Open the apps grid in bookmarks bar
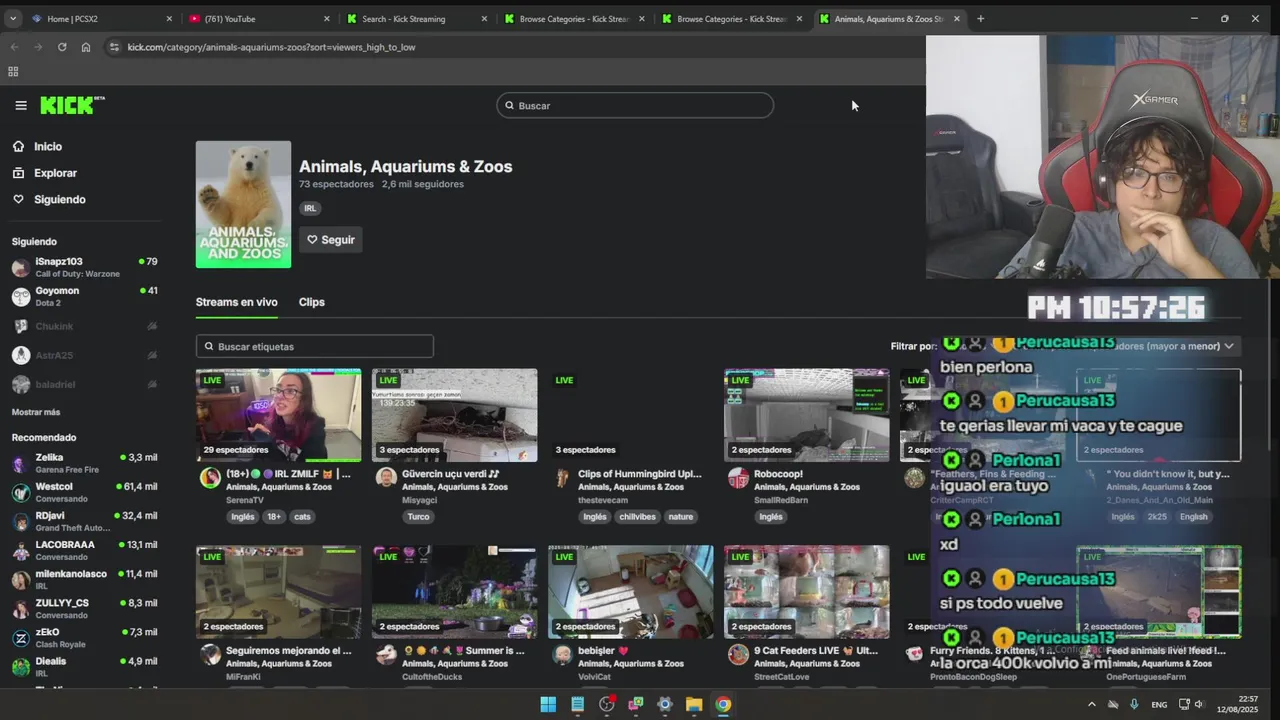The width and height of the screenshot is (1280, 720). (x=13, y=72)
